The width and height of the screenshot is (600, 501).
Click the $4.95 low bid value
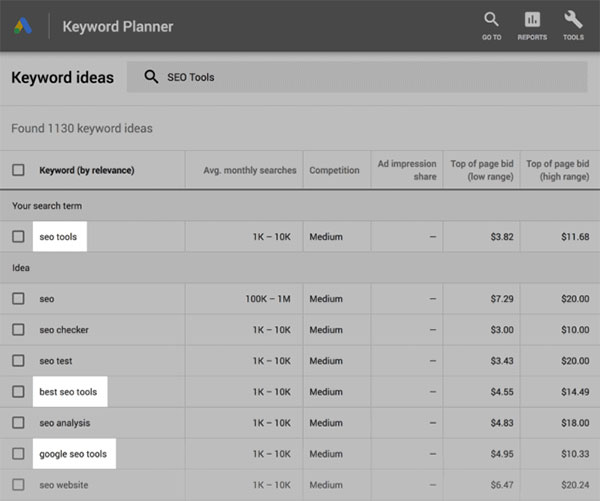502,454
